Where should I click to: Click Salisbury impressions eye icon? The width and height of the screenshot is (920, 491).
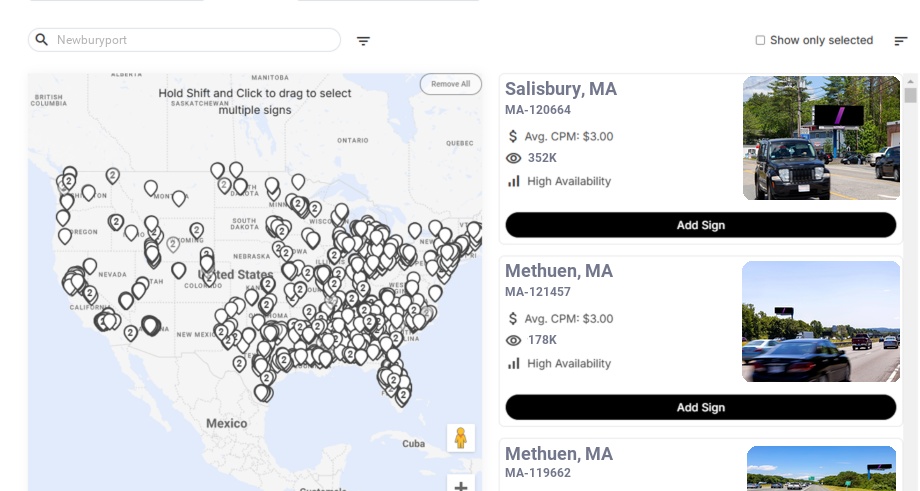point(514,158)
